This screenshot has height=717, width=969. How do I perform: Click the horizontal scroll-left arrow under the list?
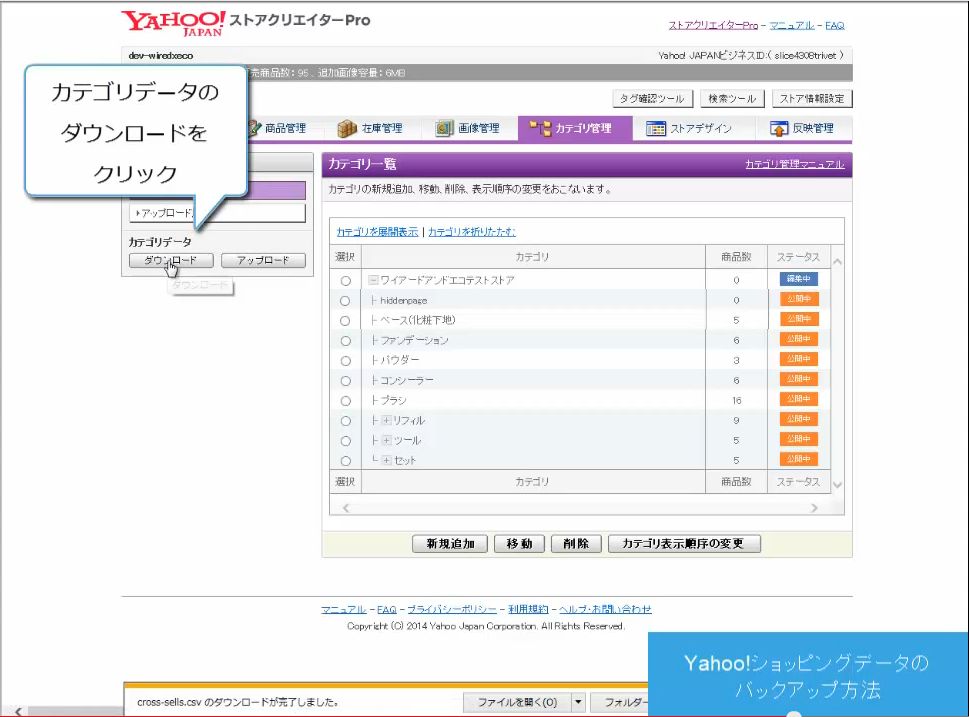pos(346,508)
